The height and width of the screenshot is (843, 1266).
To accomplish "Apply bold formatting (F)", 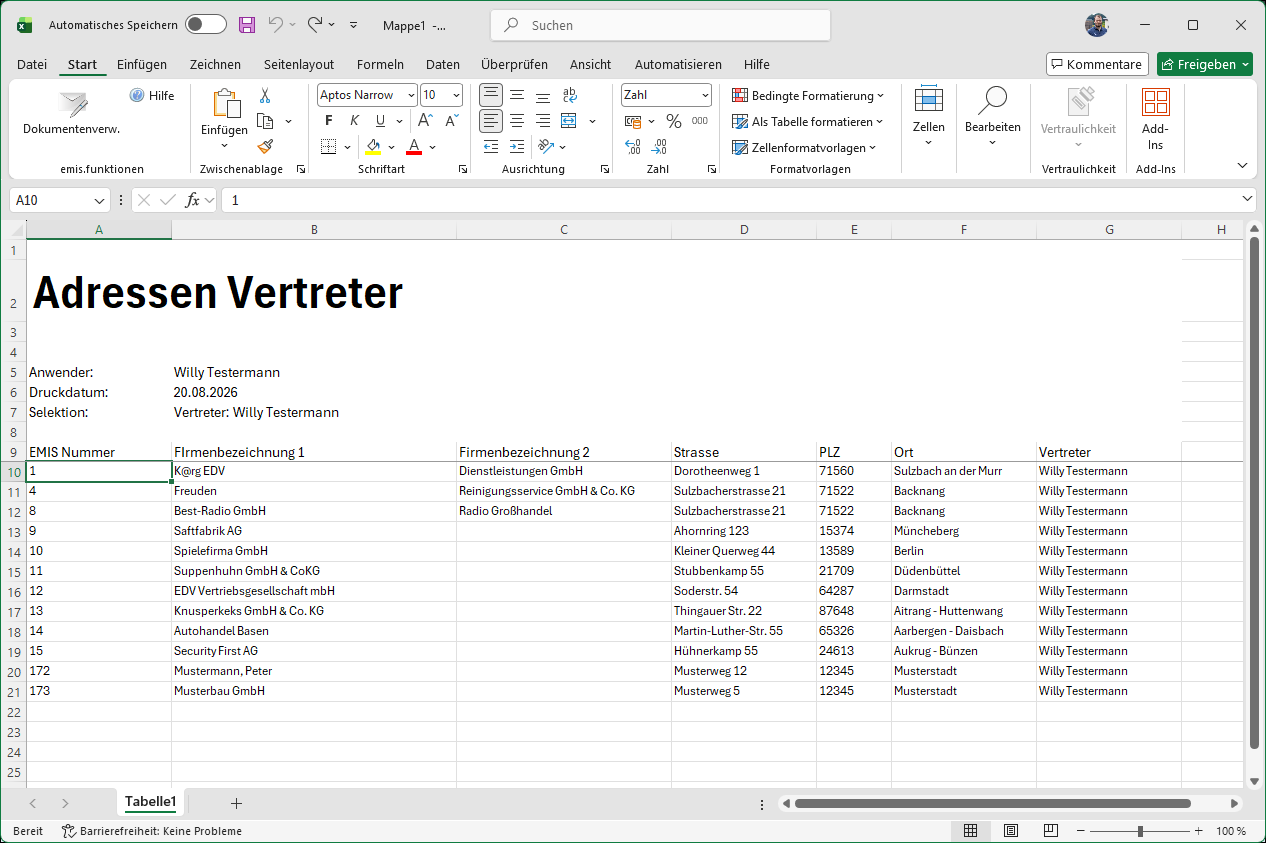I will (x=328, y=121).
